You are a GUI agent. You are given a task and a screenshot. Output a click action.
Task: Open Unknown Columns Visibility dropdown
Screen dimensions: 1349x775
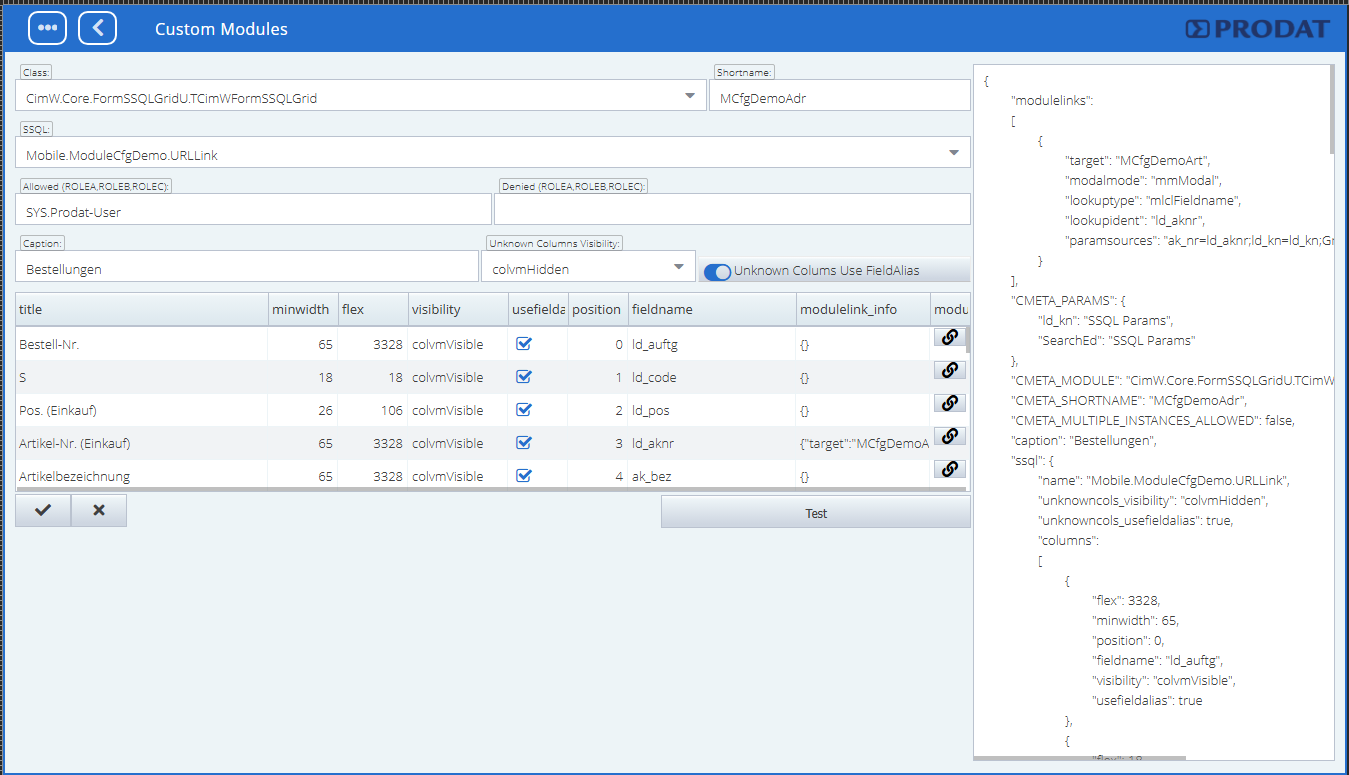point(679,267)
